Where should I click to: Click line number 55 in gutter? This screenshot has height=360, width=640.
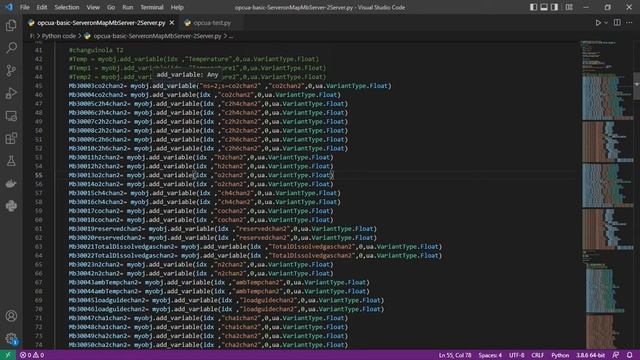pos(38,175)
